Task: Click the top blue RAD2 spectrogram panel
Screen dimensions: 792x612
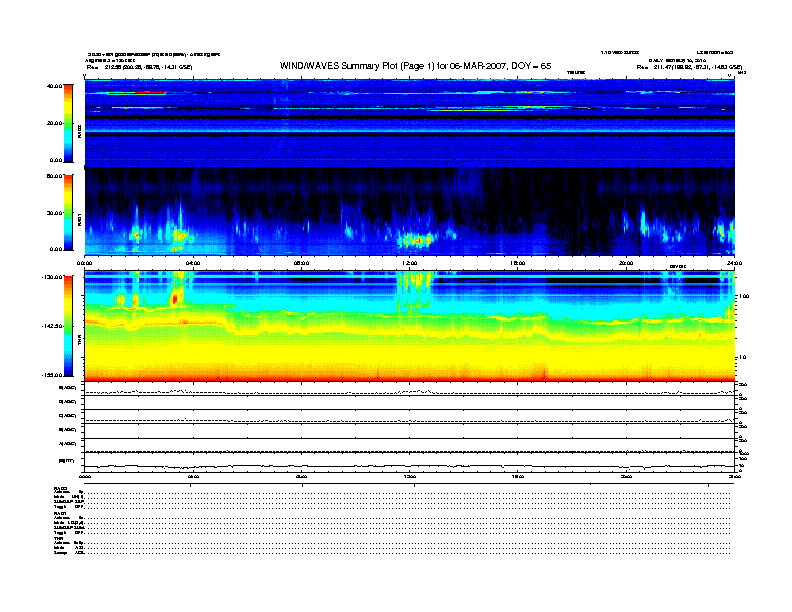Action: 409,123
